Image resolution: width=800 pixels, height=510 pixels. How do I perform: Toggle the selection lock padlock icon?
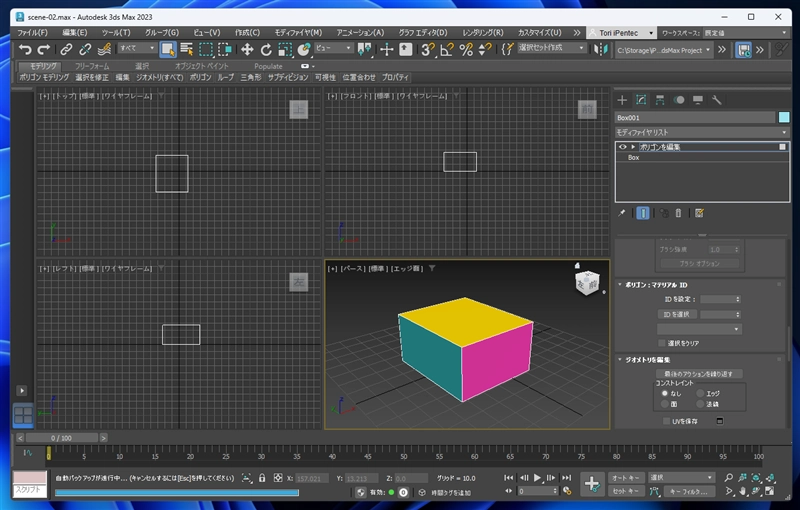pyautogui.click(x=262, y=478)
